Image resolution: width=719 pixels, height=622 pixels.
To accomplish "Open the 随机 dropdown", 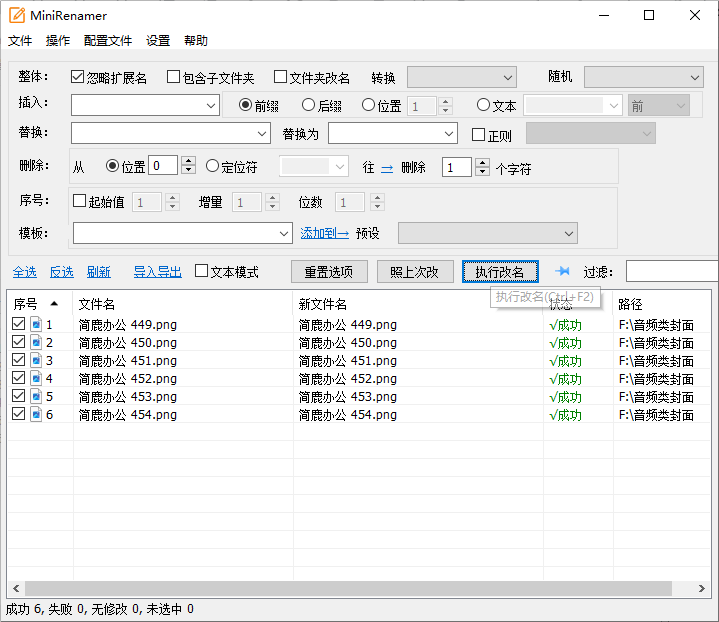I will pos(643,77).
